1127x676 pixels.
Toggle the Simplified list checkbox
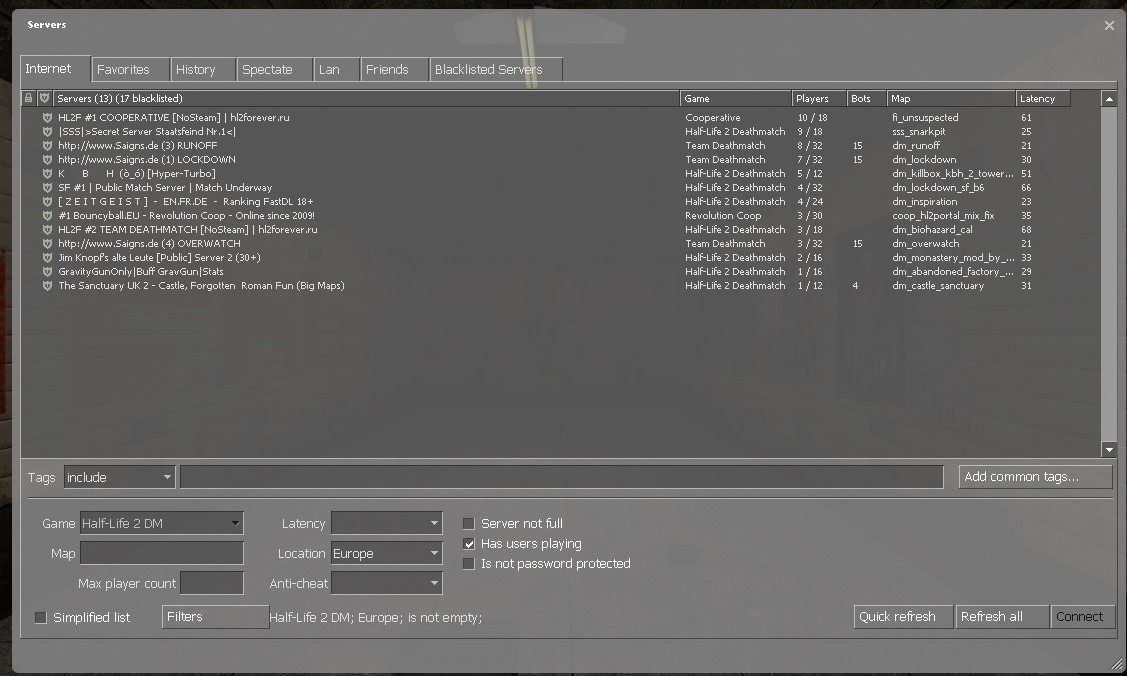41,618
